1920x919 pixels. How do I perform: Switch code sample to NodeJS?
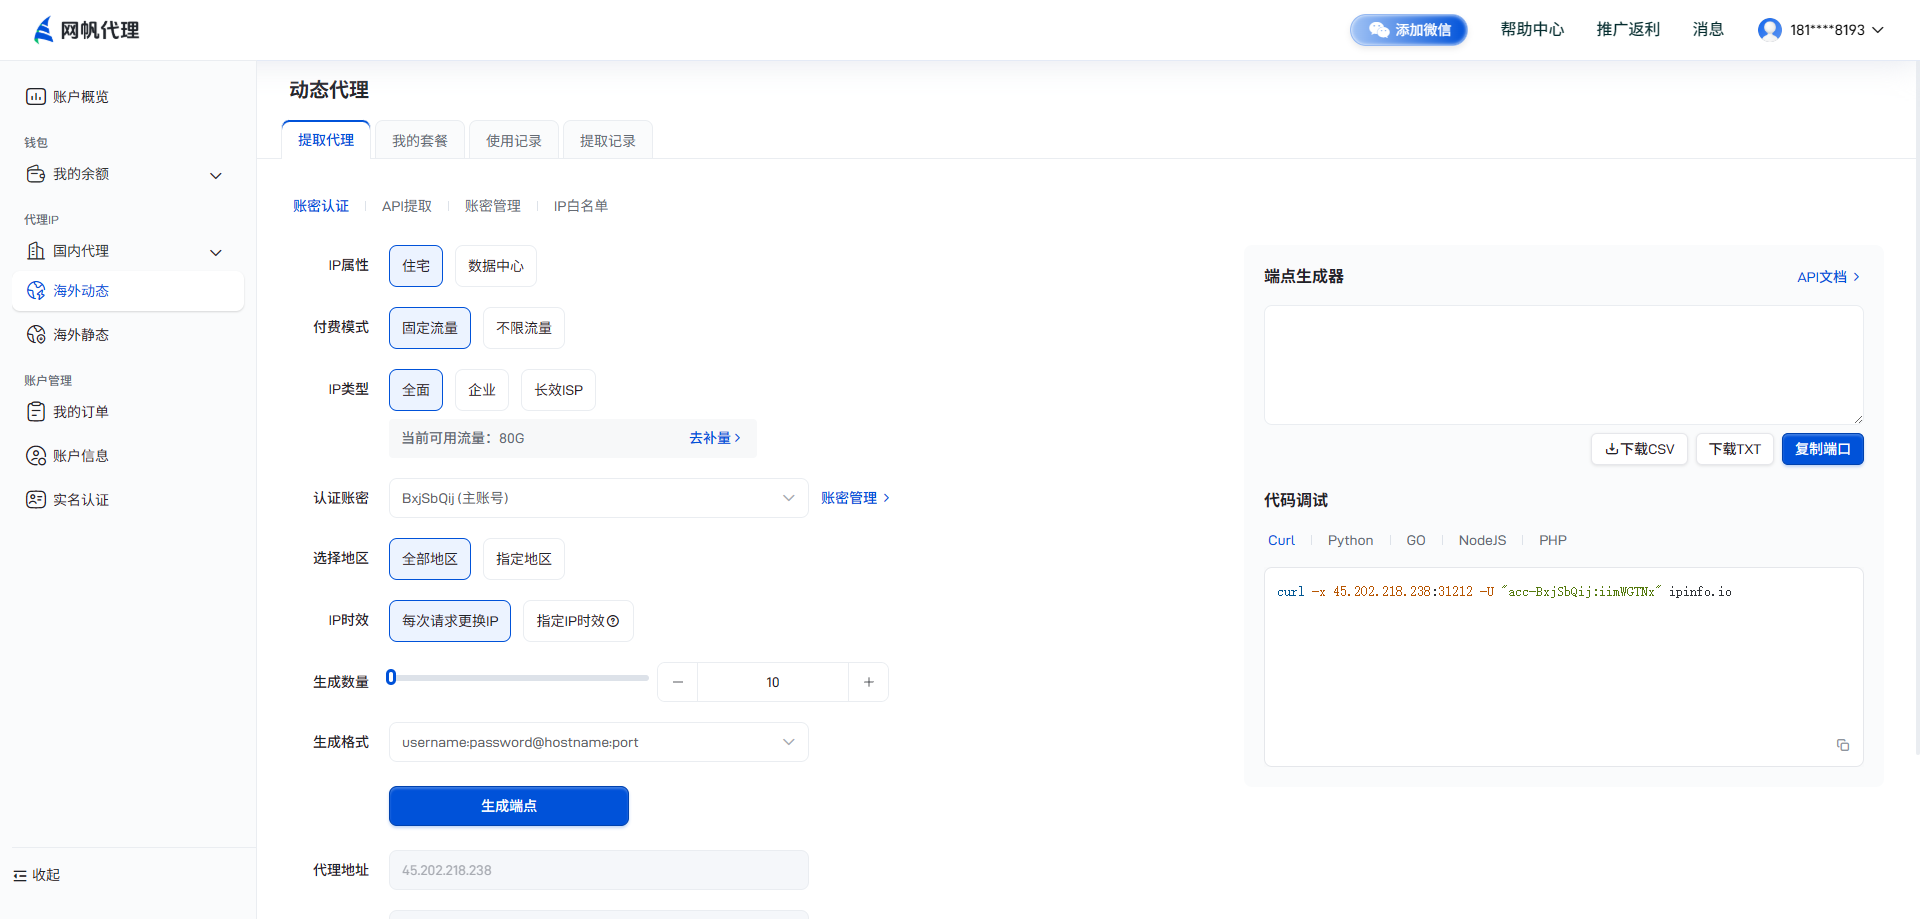point(1482,540)
